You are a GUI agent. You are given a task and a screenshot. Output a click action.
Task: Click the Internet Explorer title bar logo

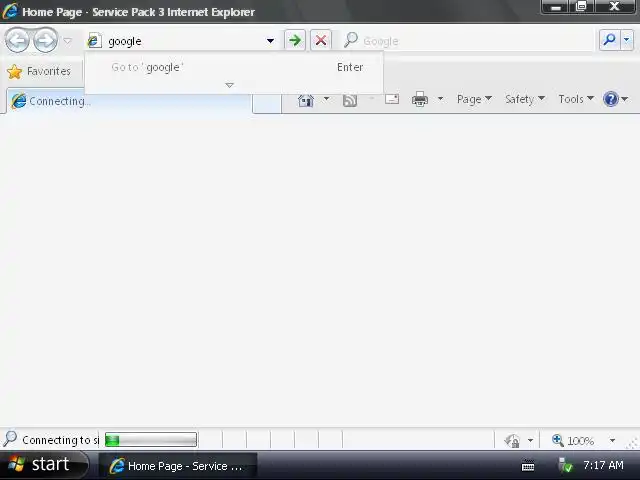tap(10, 11)
